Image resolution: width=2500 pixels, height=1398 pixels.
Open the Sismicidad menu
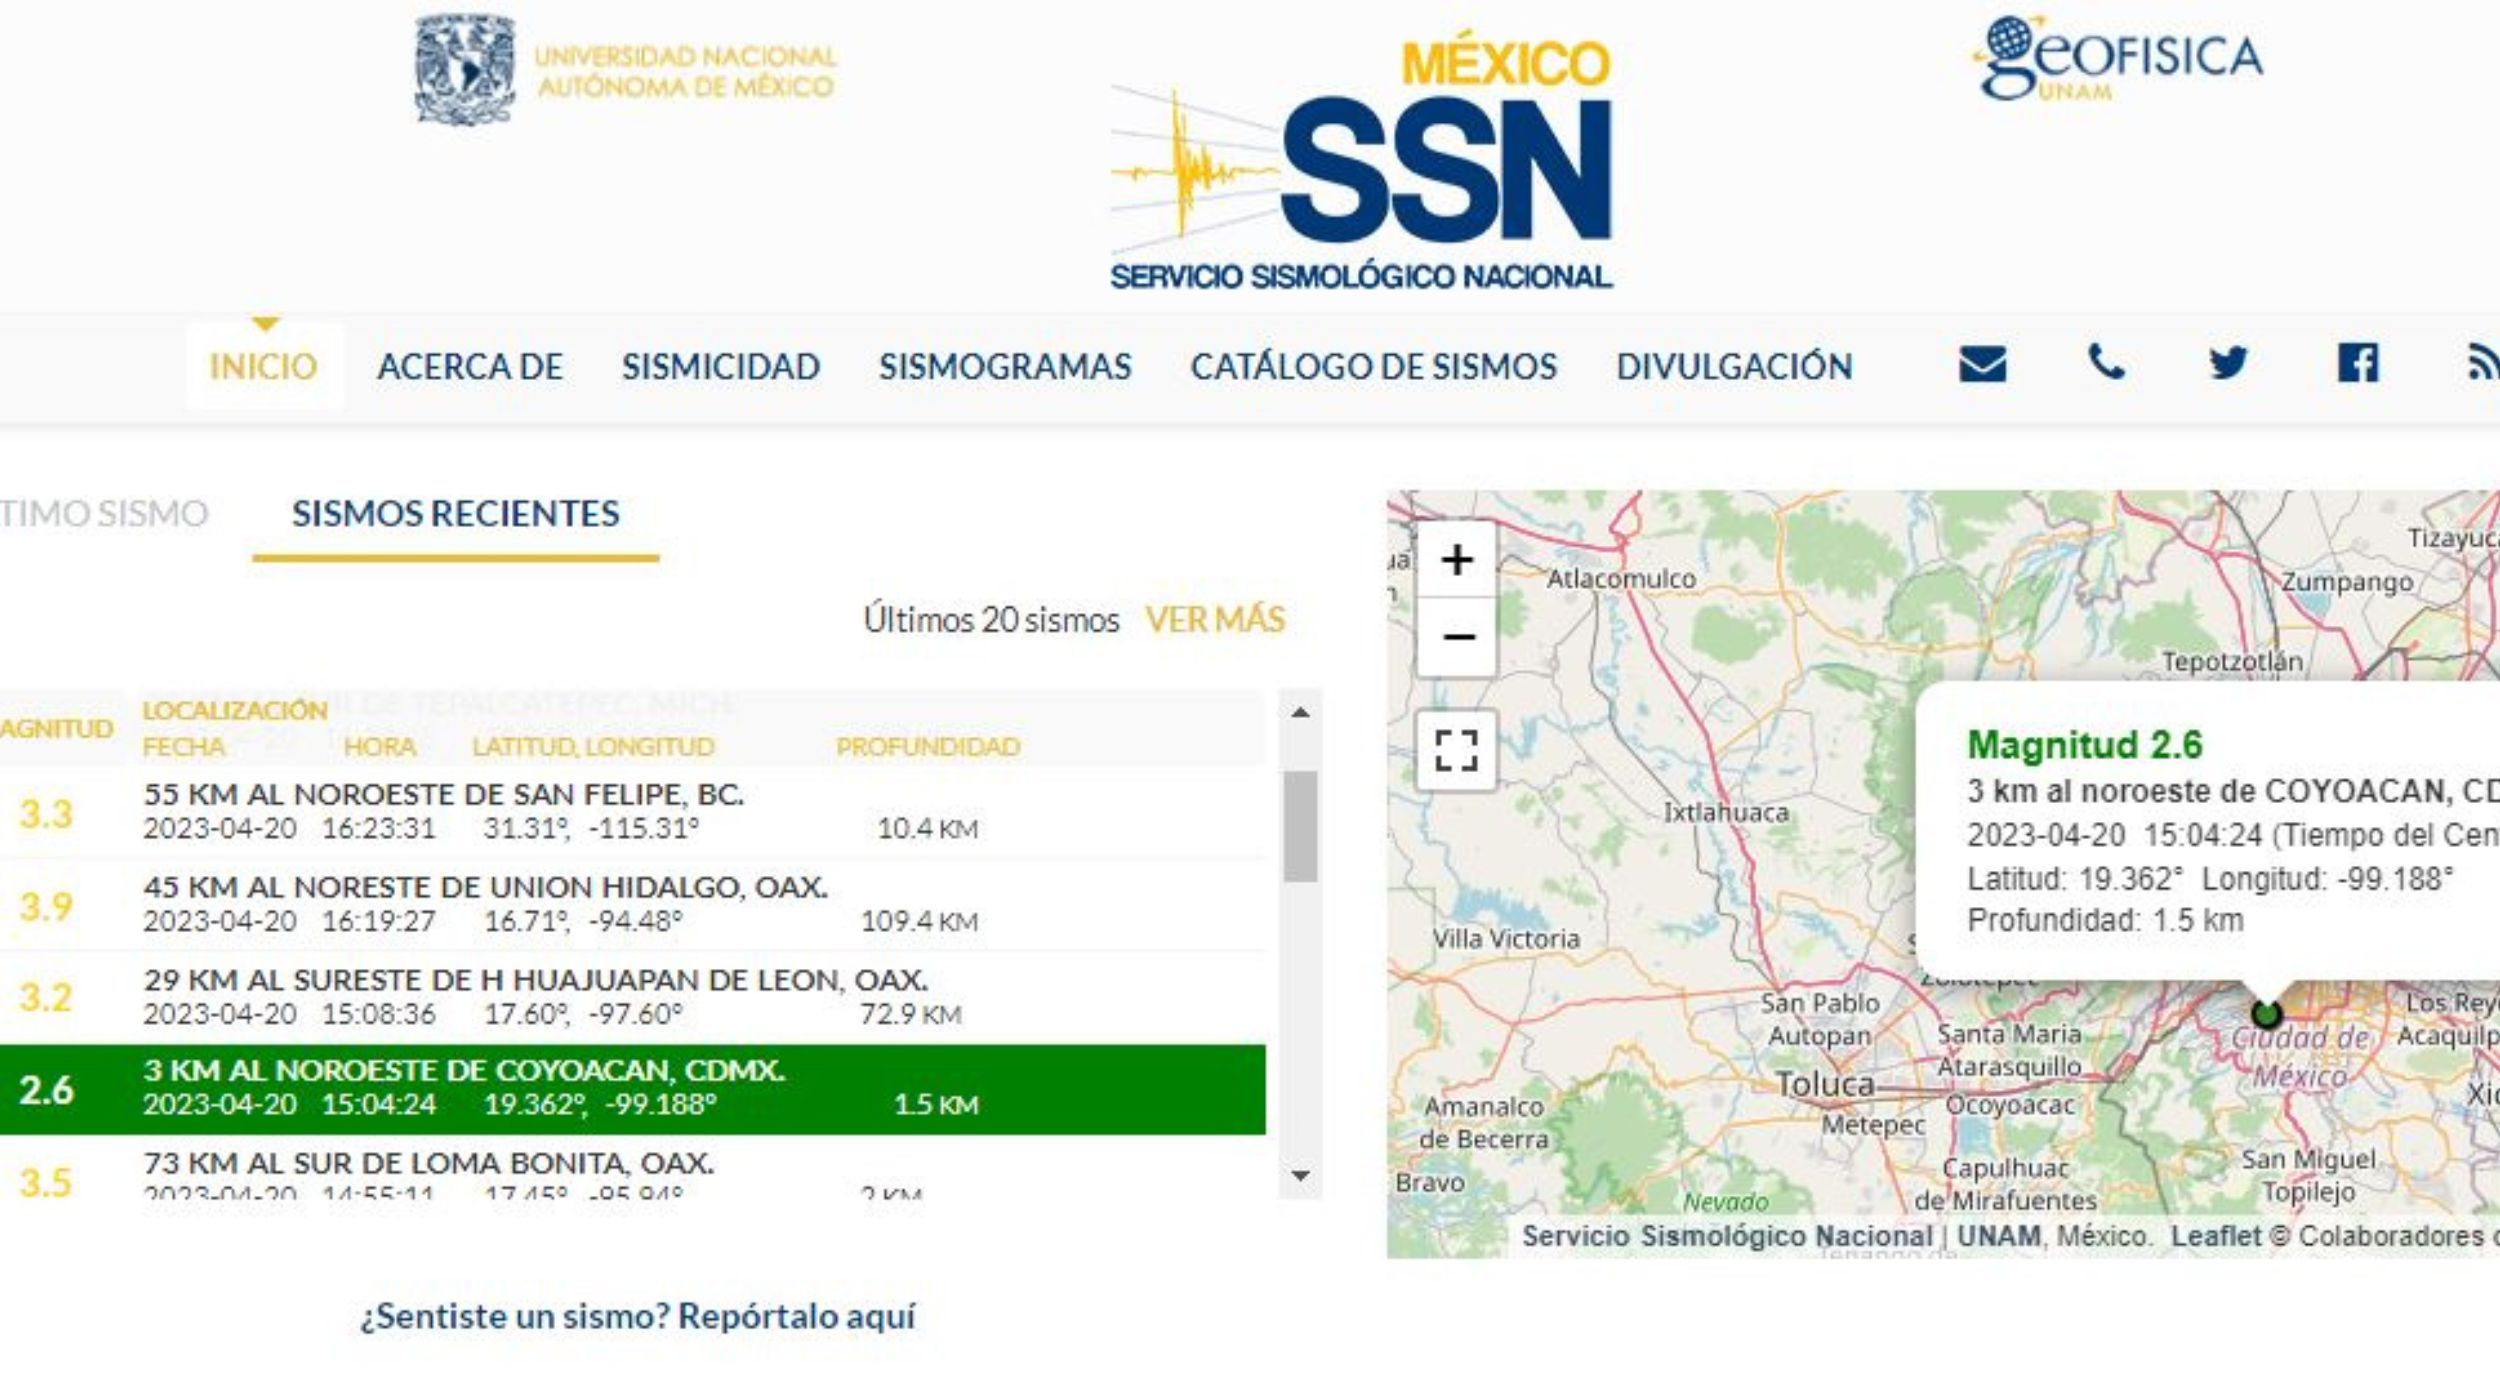[x=720, y=367]
